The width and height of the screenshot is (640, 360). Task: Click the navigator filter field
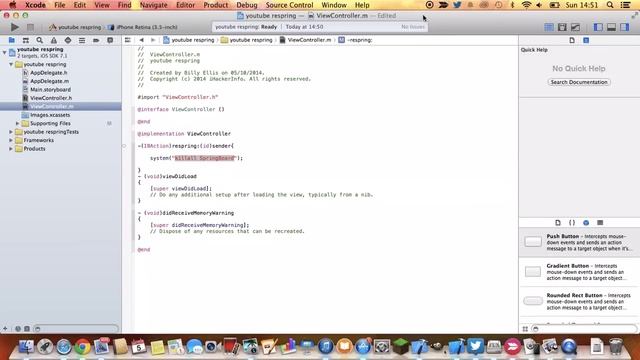coord(76,329)
